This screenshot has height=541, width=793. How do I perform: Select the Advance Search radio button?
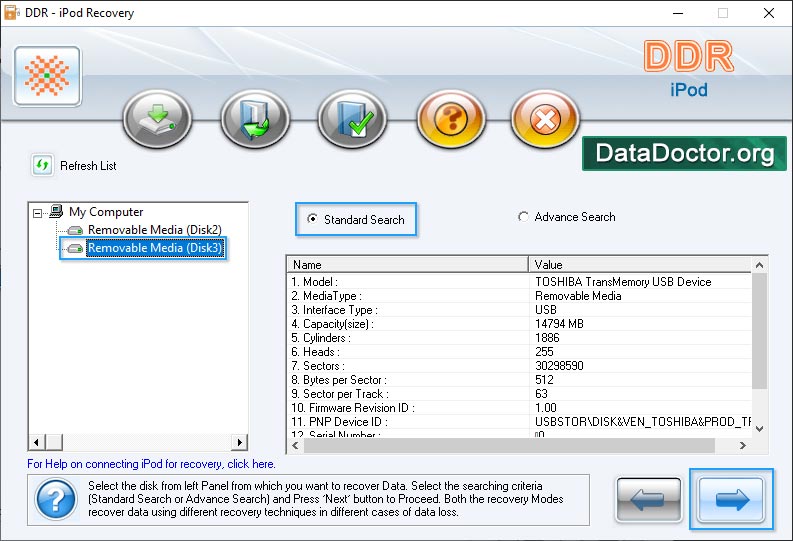coord(523,217)
